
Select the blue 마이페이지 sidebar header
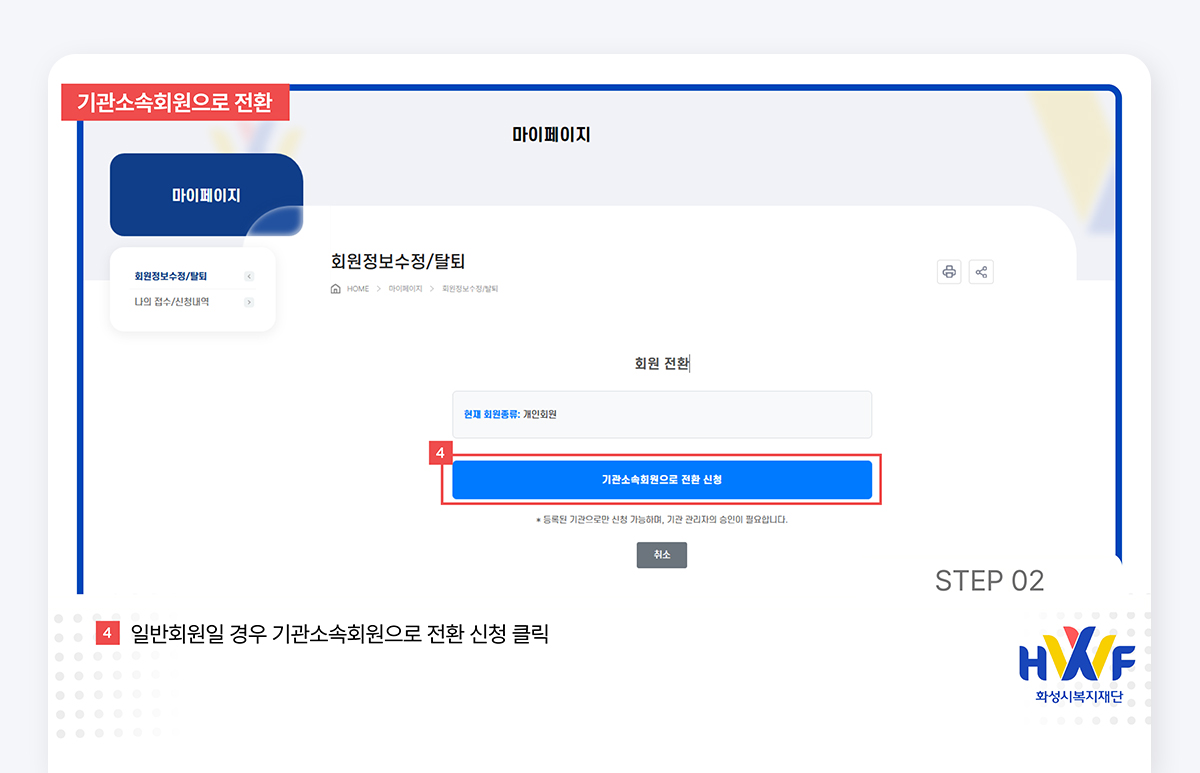206,194
